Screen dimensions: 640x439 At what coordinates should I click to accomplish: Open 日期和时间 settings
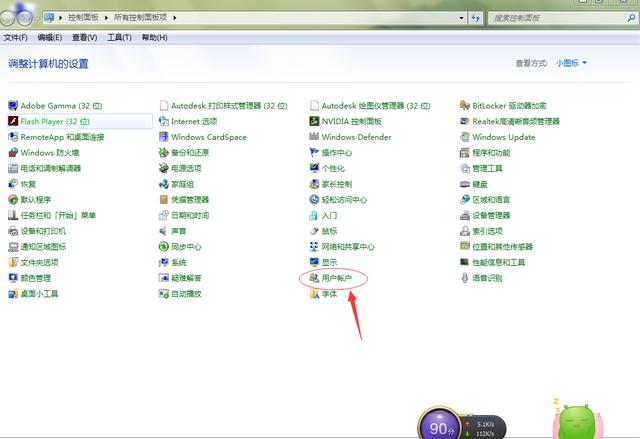coord(184,215)
